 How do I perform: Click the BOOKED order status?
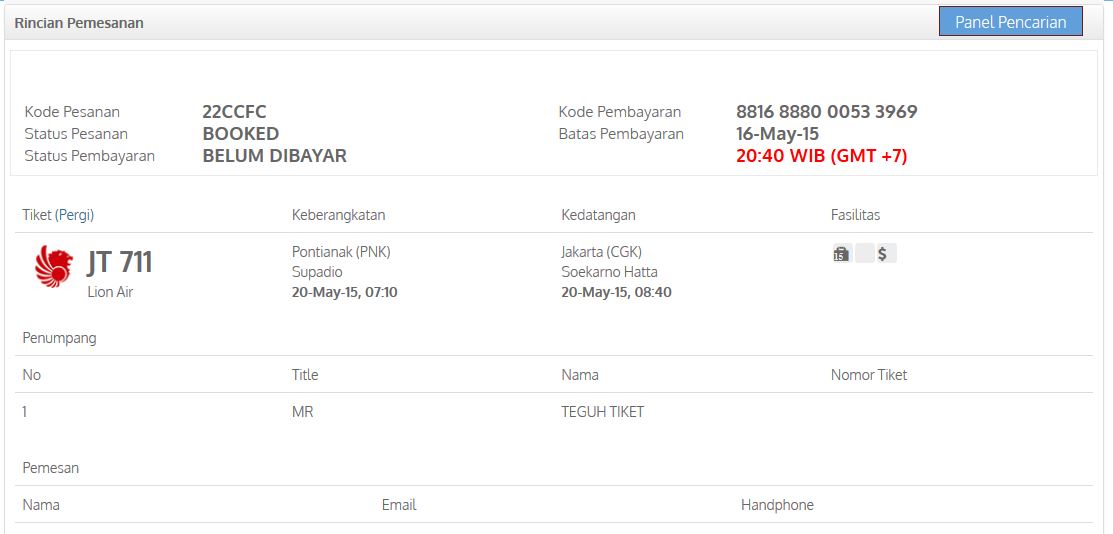(240, 134)
